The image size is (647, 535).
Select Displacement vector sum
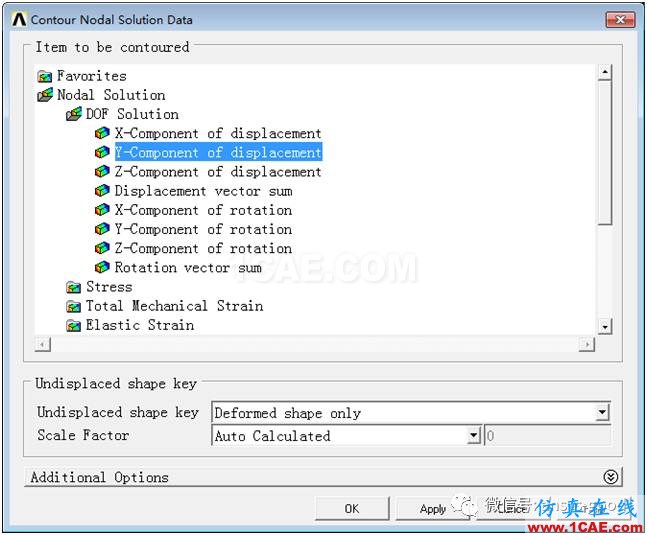coord(203,191)
